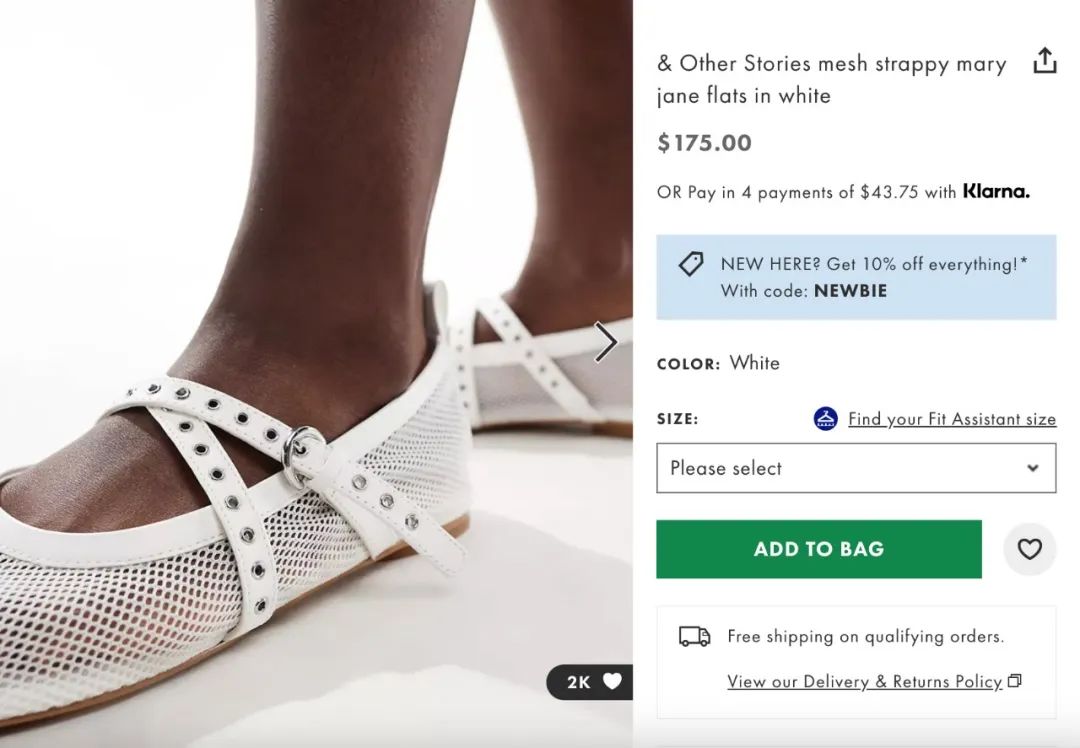
Task: Click the mesh strappy mary jane title
Action: [830, 79]
